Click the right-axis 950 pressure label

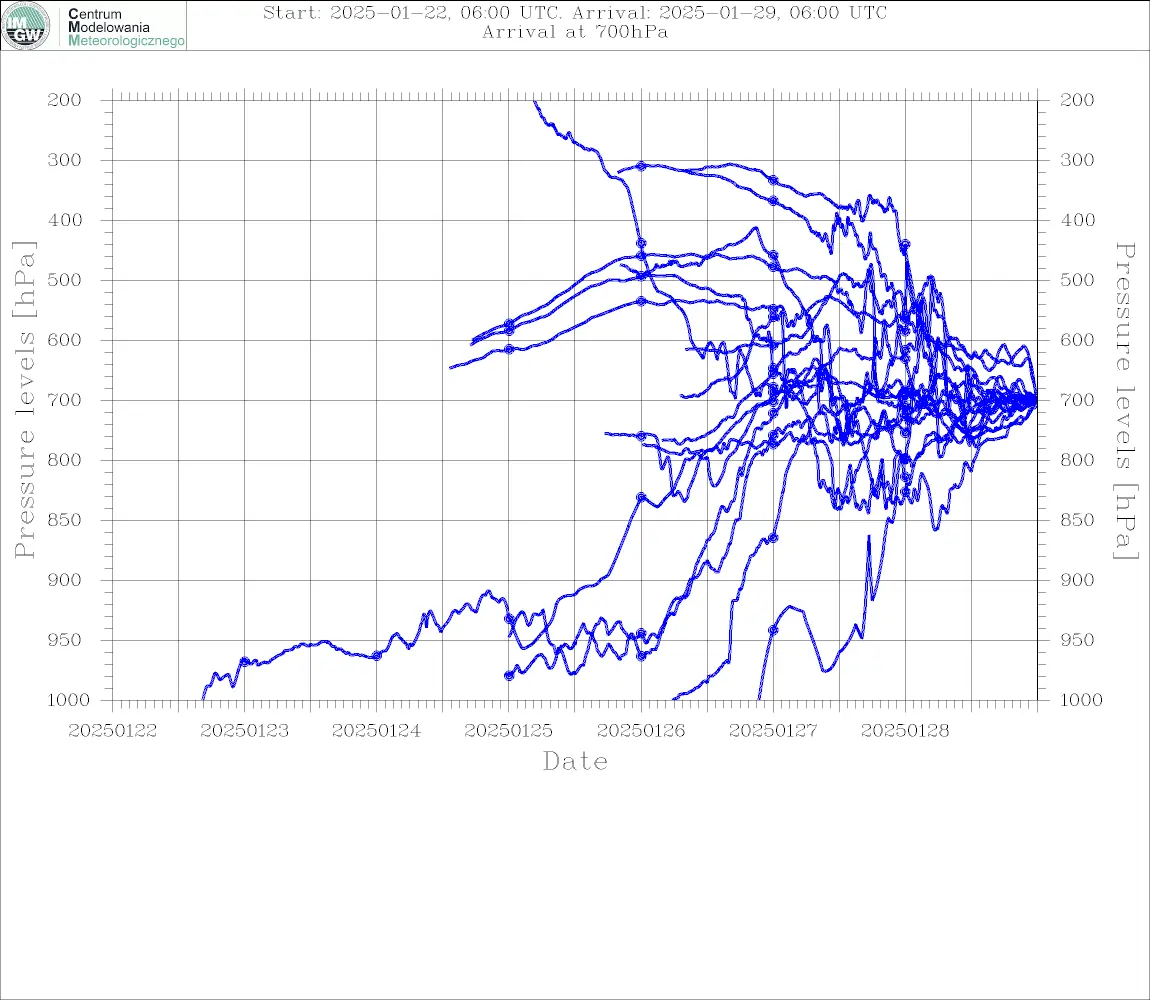[x=1077, y=640]
